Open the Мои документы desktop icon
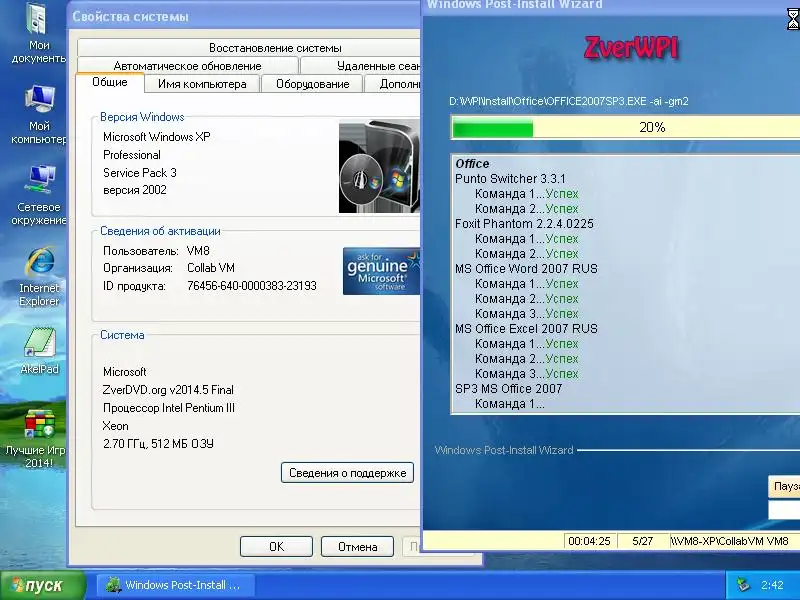Screen dimensions: 800x600 click(37, 33)
